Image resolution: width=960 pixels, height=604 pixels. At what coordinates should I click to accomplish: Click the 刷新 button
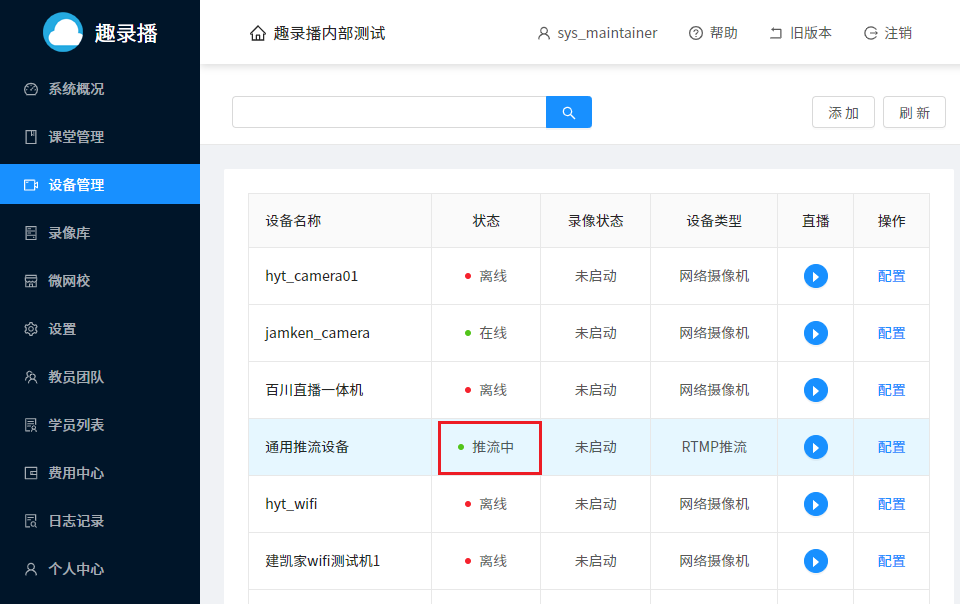[914, 112]
